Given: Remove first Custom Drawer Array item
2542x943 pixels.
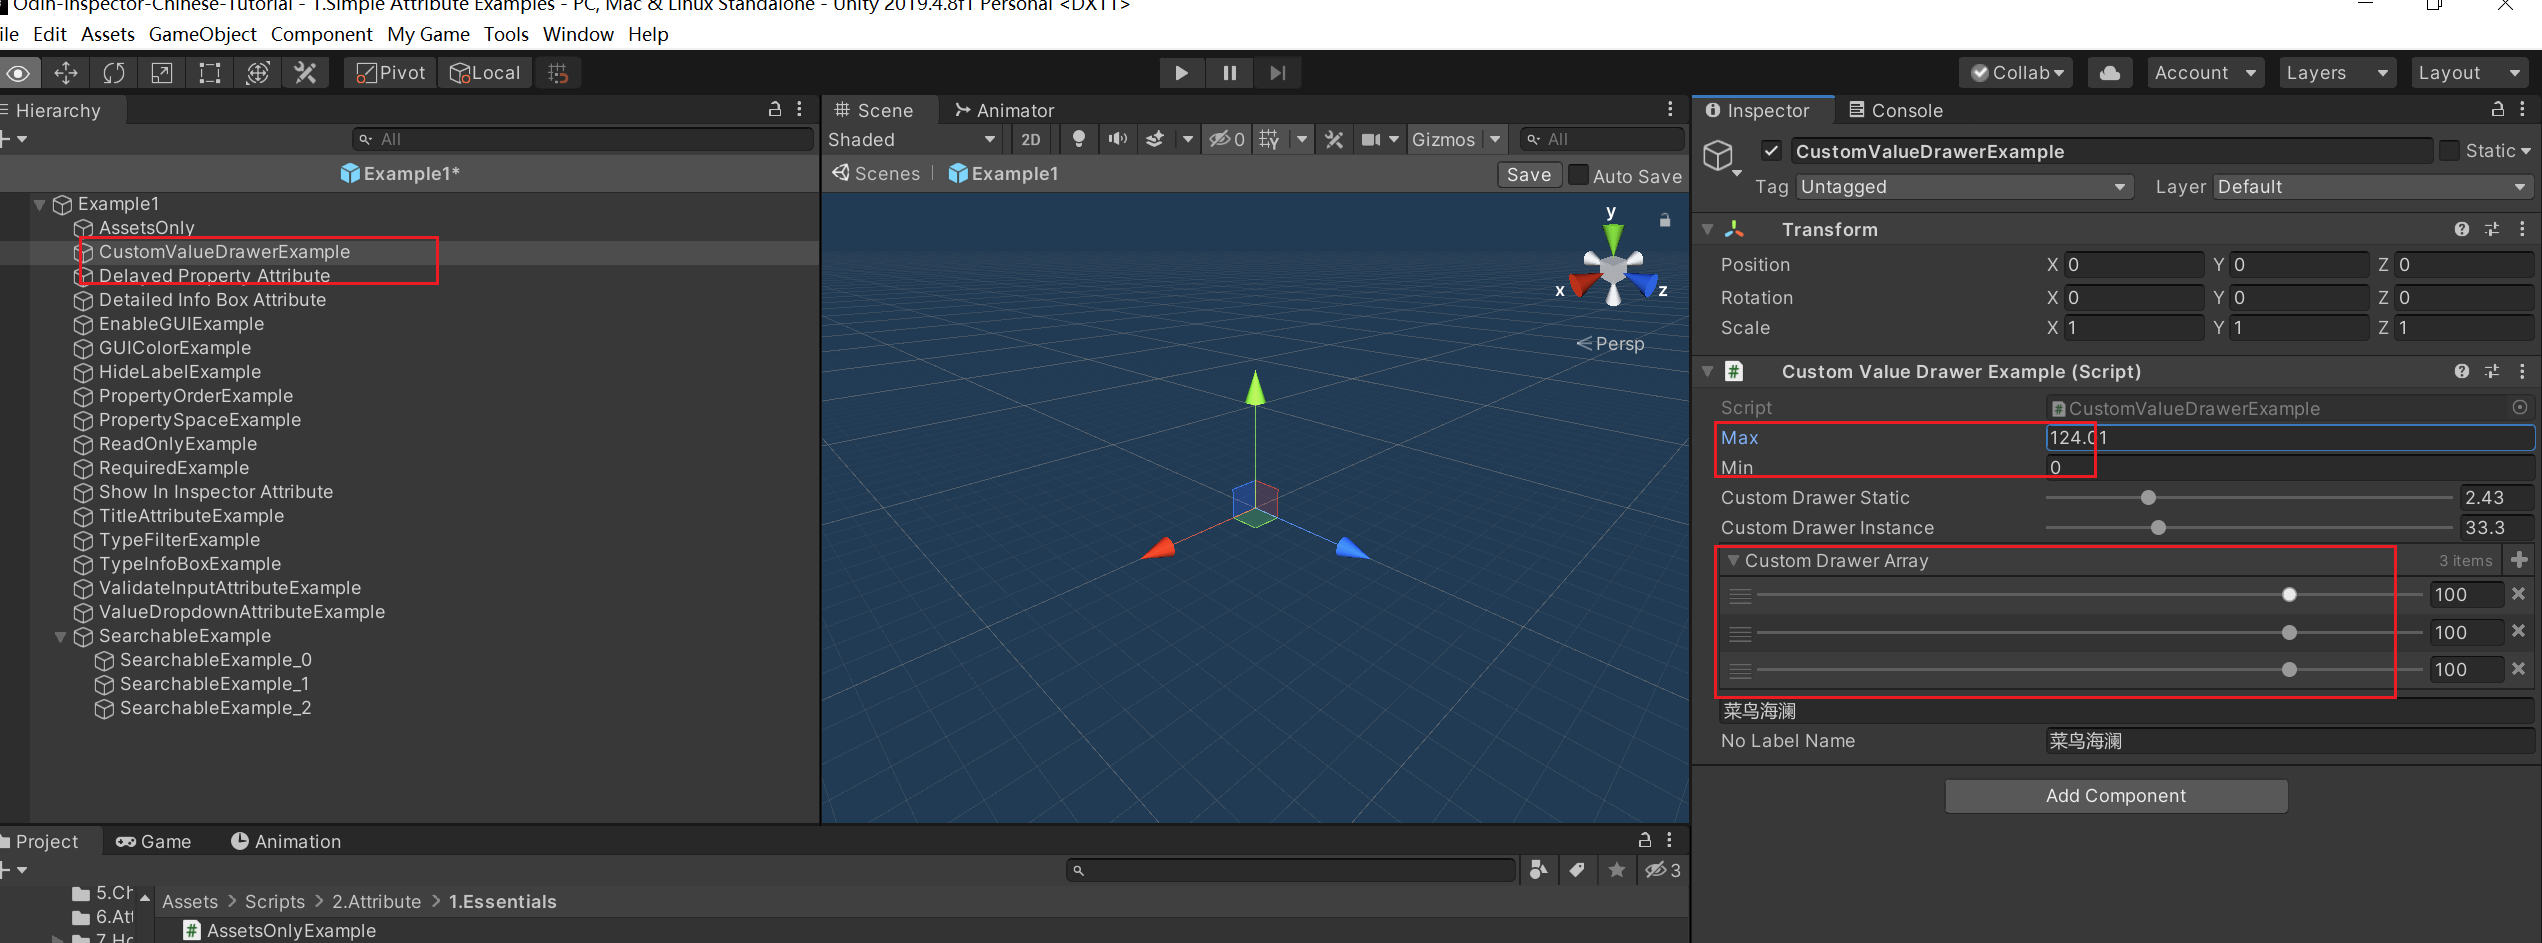Looking at the screenshot, I should coord(2518,594).
